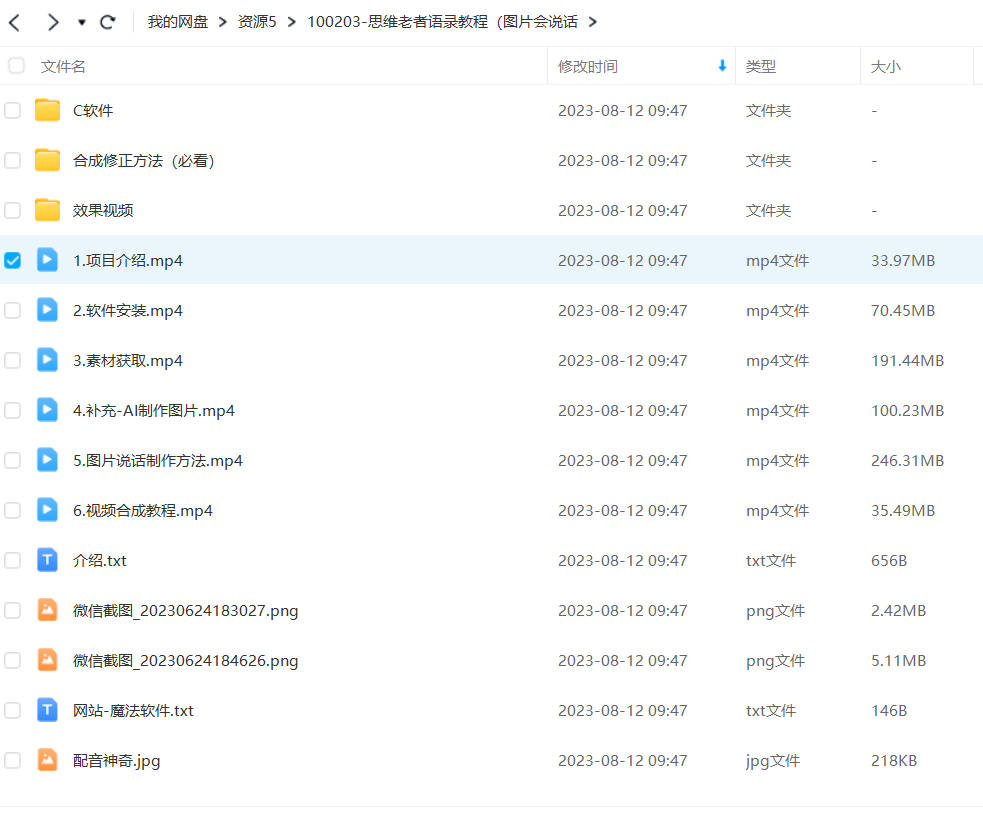This screenshot has width=983, height=814.
Task: Tick the select-all checkbox in header
Action: (16, 66)
